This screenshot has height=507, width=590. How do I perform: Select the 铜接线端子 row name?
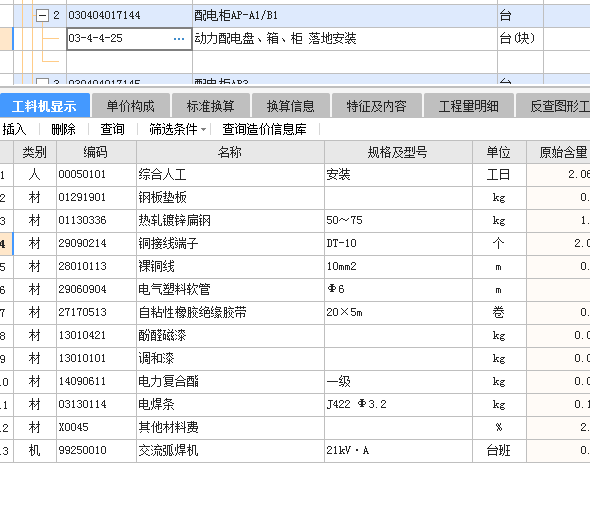(230, 244)
